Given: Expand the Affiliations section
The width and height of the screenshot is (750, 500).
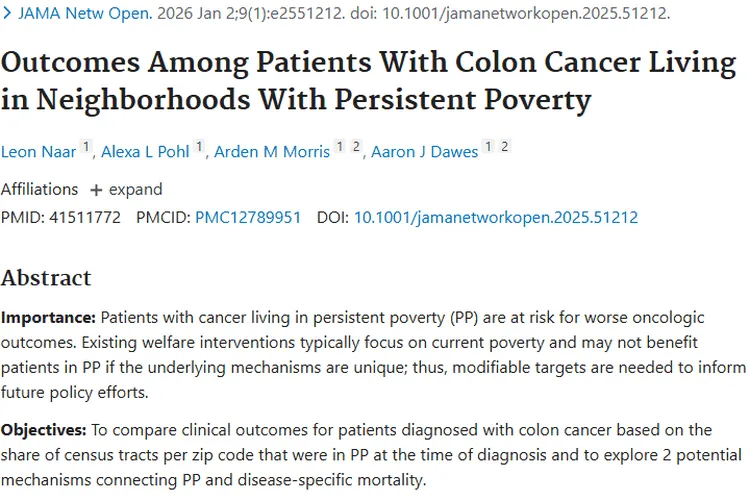Looking at the screenshot, I should click(126, 189).
